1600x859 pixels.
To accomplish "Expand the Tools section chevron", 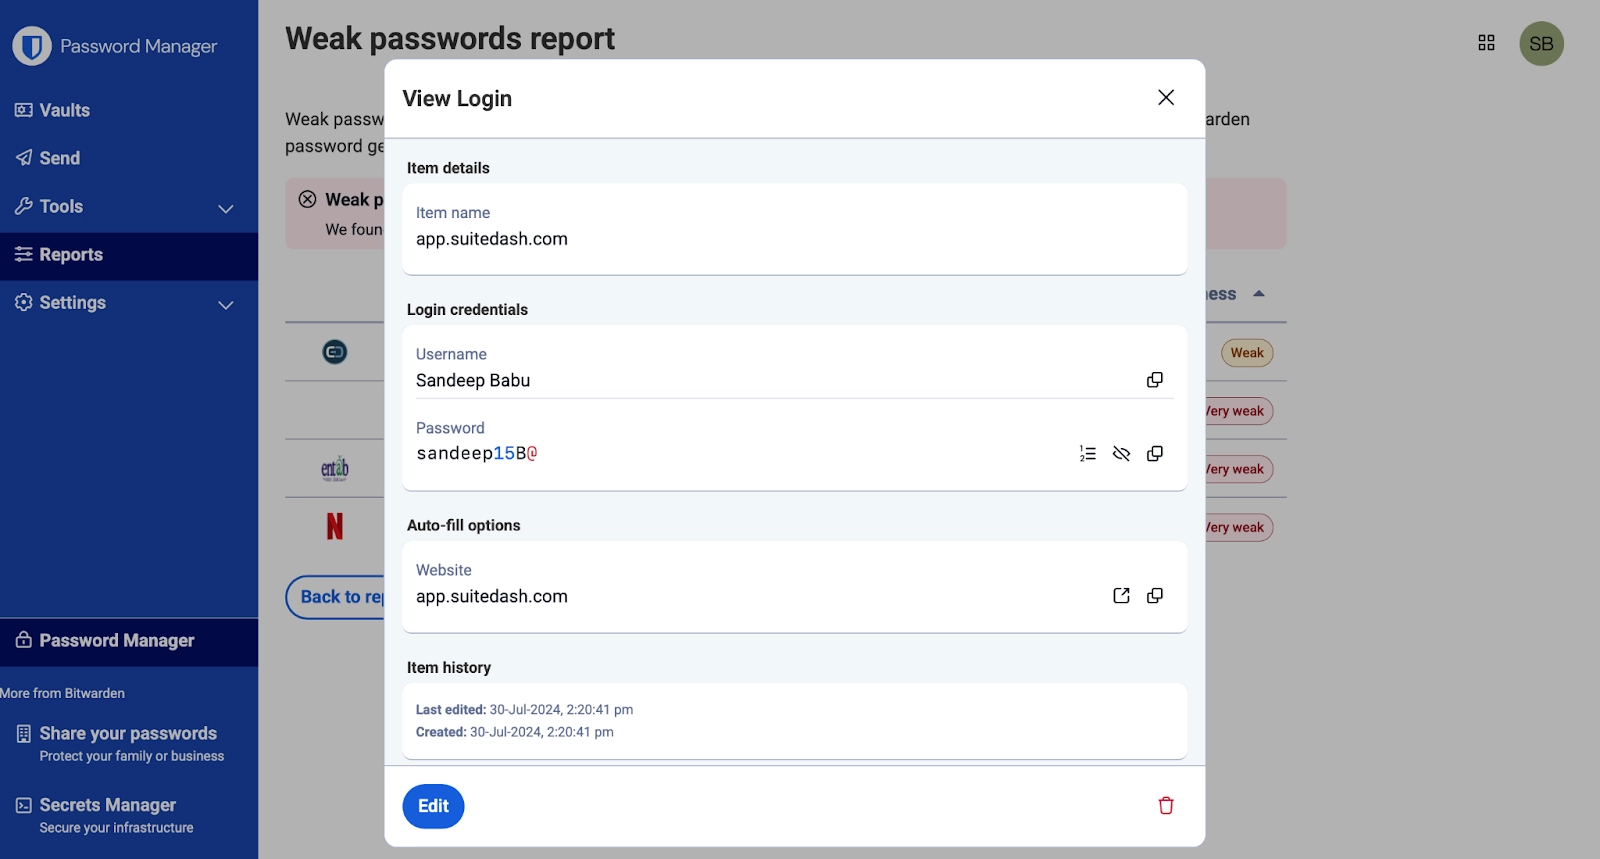I will click(x=226, y=208).
